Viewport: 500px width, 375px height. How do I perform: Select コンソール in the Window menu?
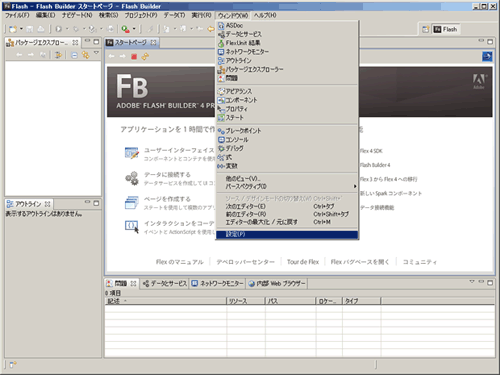287,140
